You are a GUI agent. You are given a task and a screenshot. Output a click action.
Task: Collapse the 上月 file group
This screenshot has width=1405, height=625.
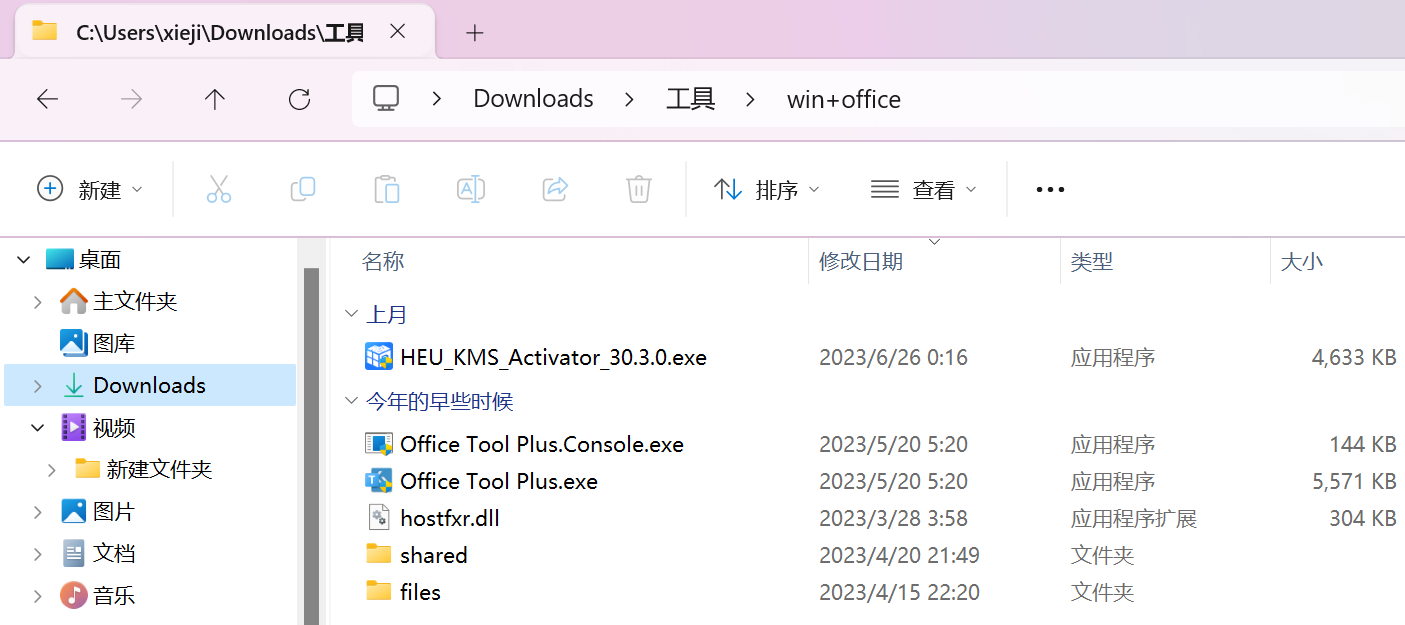point(351,314)
